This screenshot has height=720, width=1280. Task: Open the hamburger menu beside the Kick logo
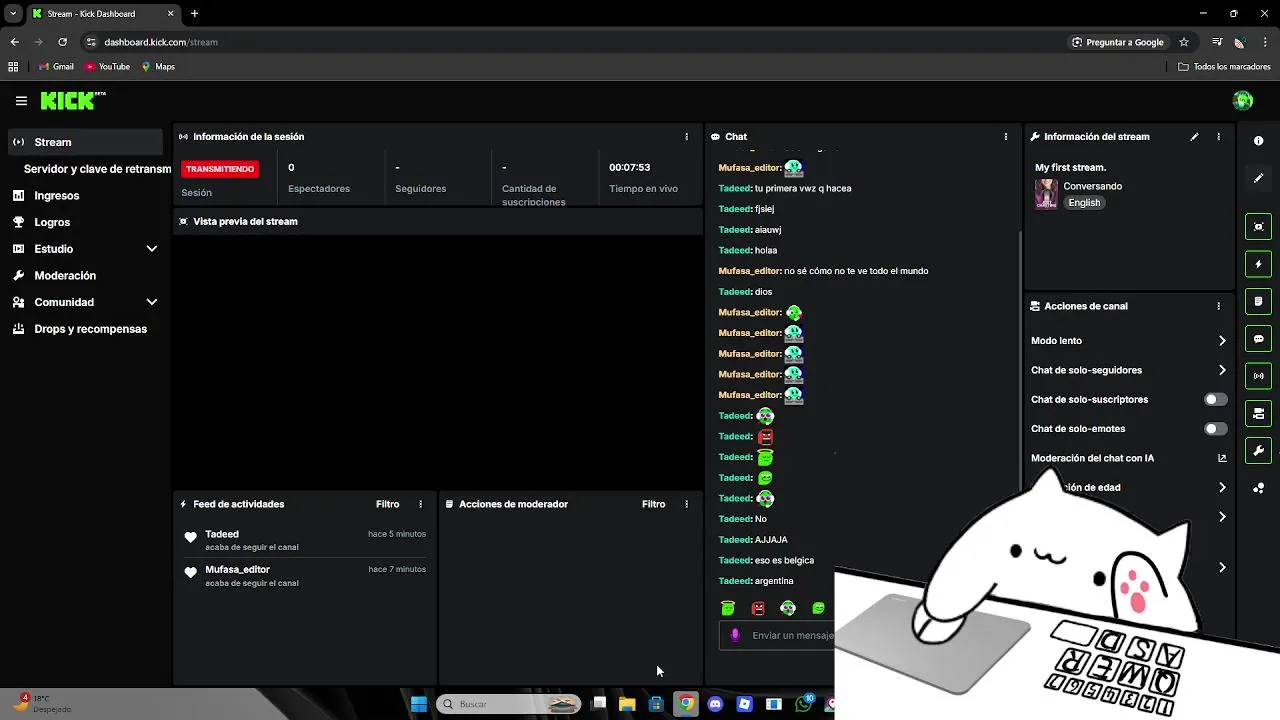point(21,101)
